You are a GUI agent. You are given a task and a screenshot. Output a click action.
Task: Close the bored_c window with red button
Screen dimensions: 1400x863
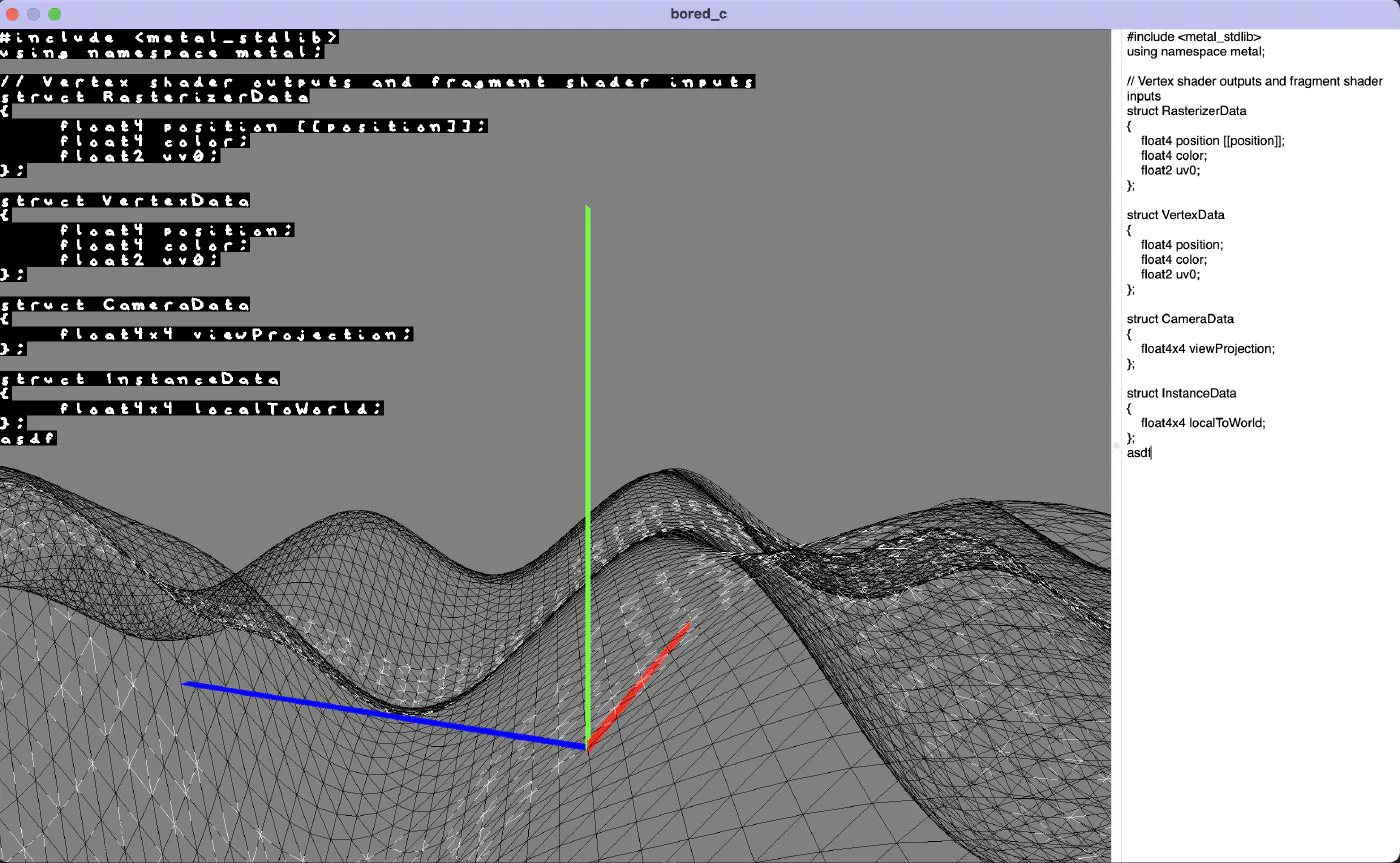tap(13, 14)
